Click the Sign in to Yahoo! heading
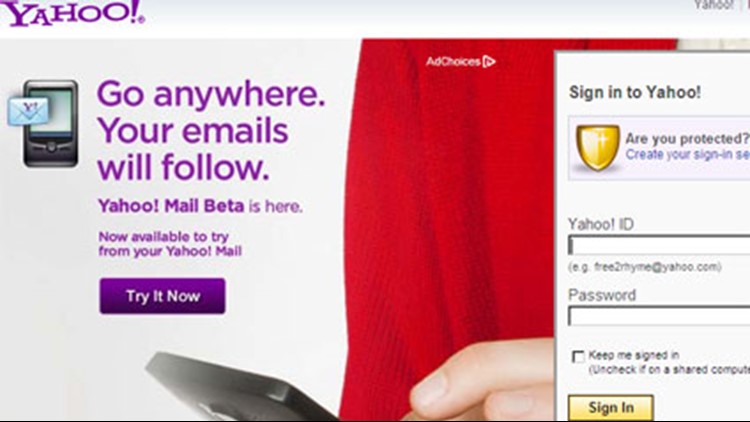Image resolution: width=750 pixels, height=422 pixels. [x=635, y=92]
